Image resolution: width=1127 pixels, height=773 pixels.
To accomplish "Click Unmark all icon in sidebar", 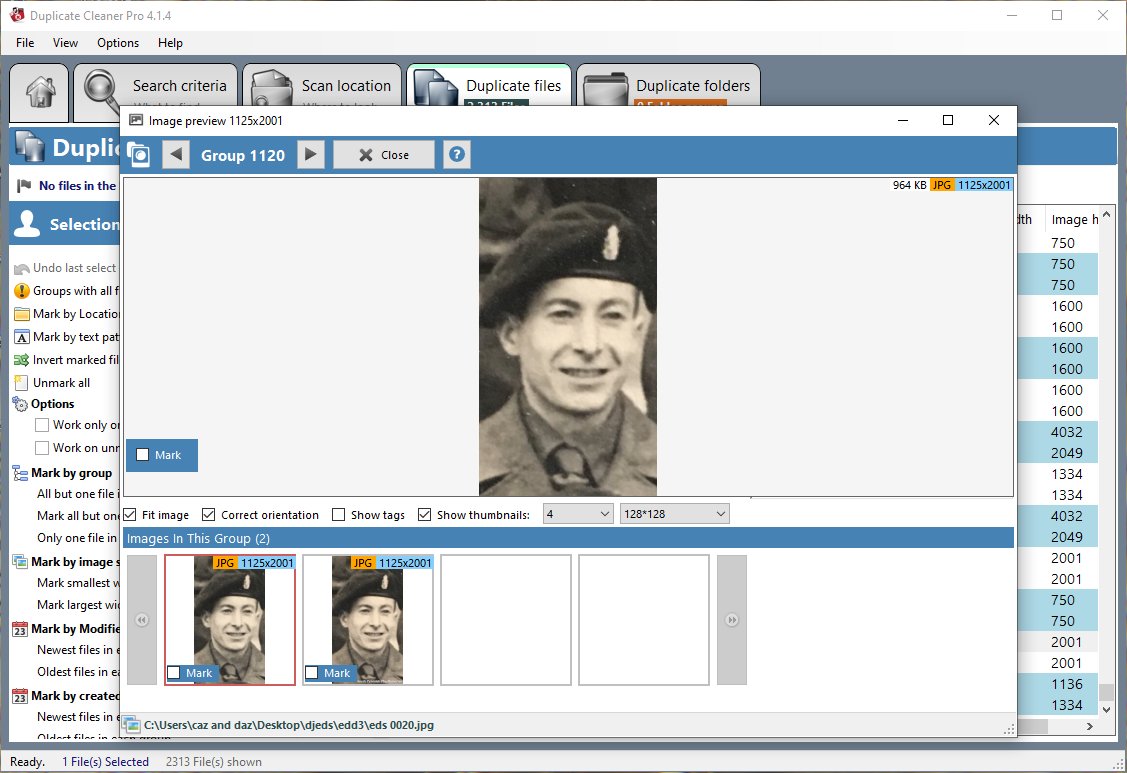I will [22, 383].
